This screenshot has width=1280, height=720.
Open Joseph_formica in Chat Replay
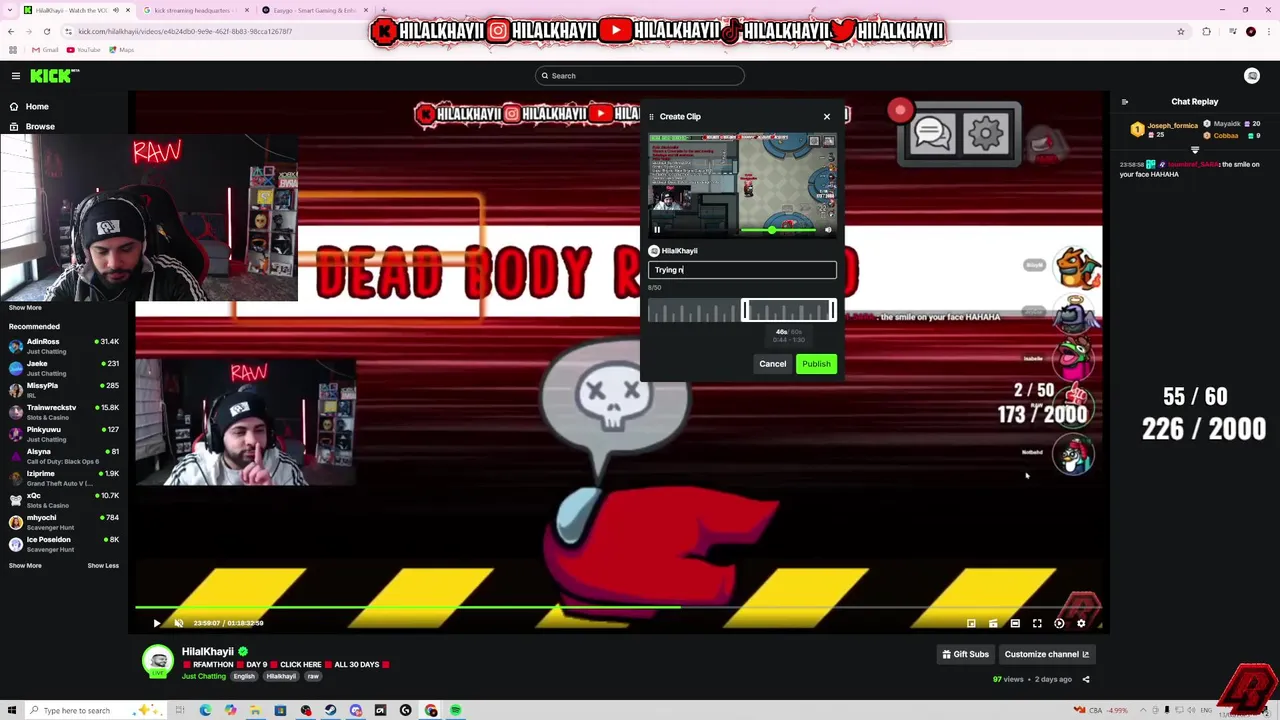pos(1173,126)
